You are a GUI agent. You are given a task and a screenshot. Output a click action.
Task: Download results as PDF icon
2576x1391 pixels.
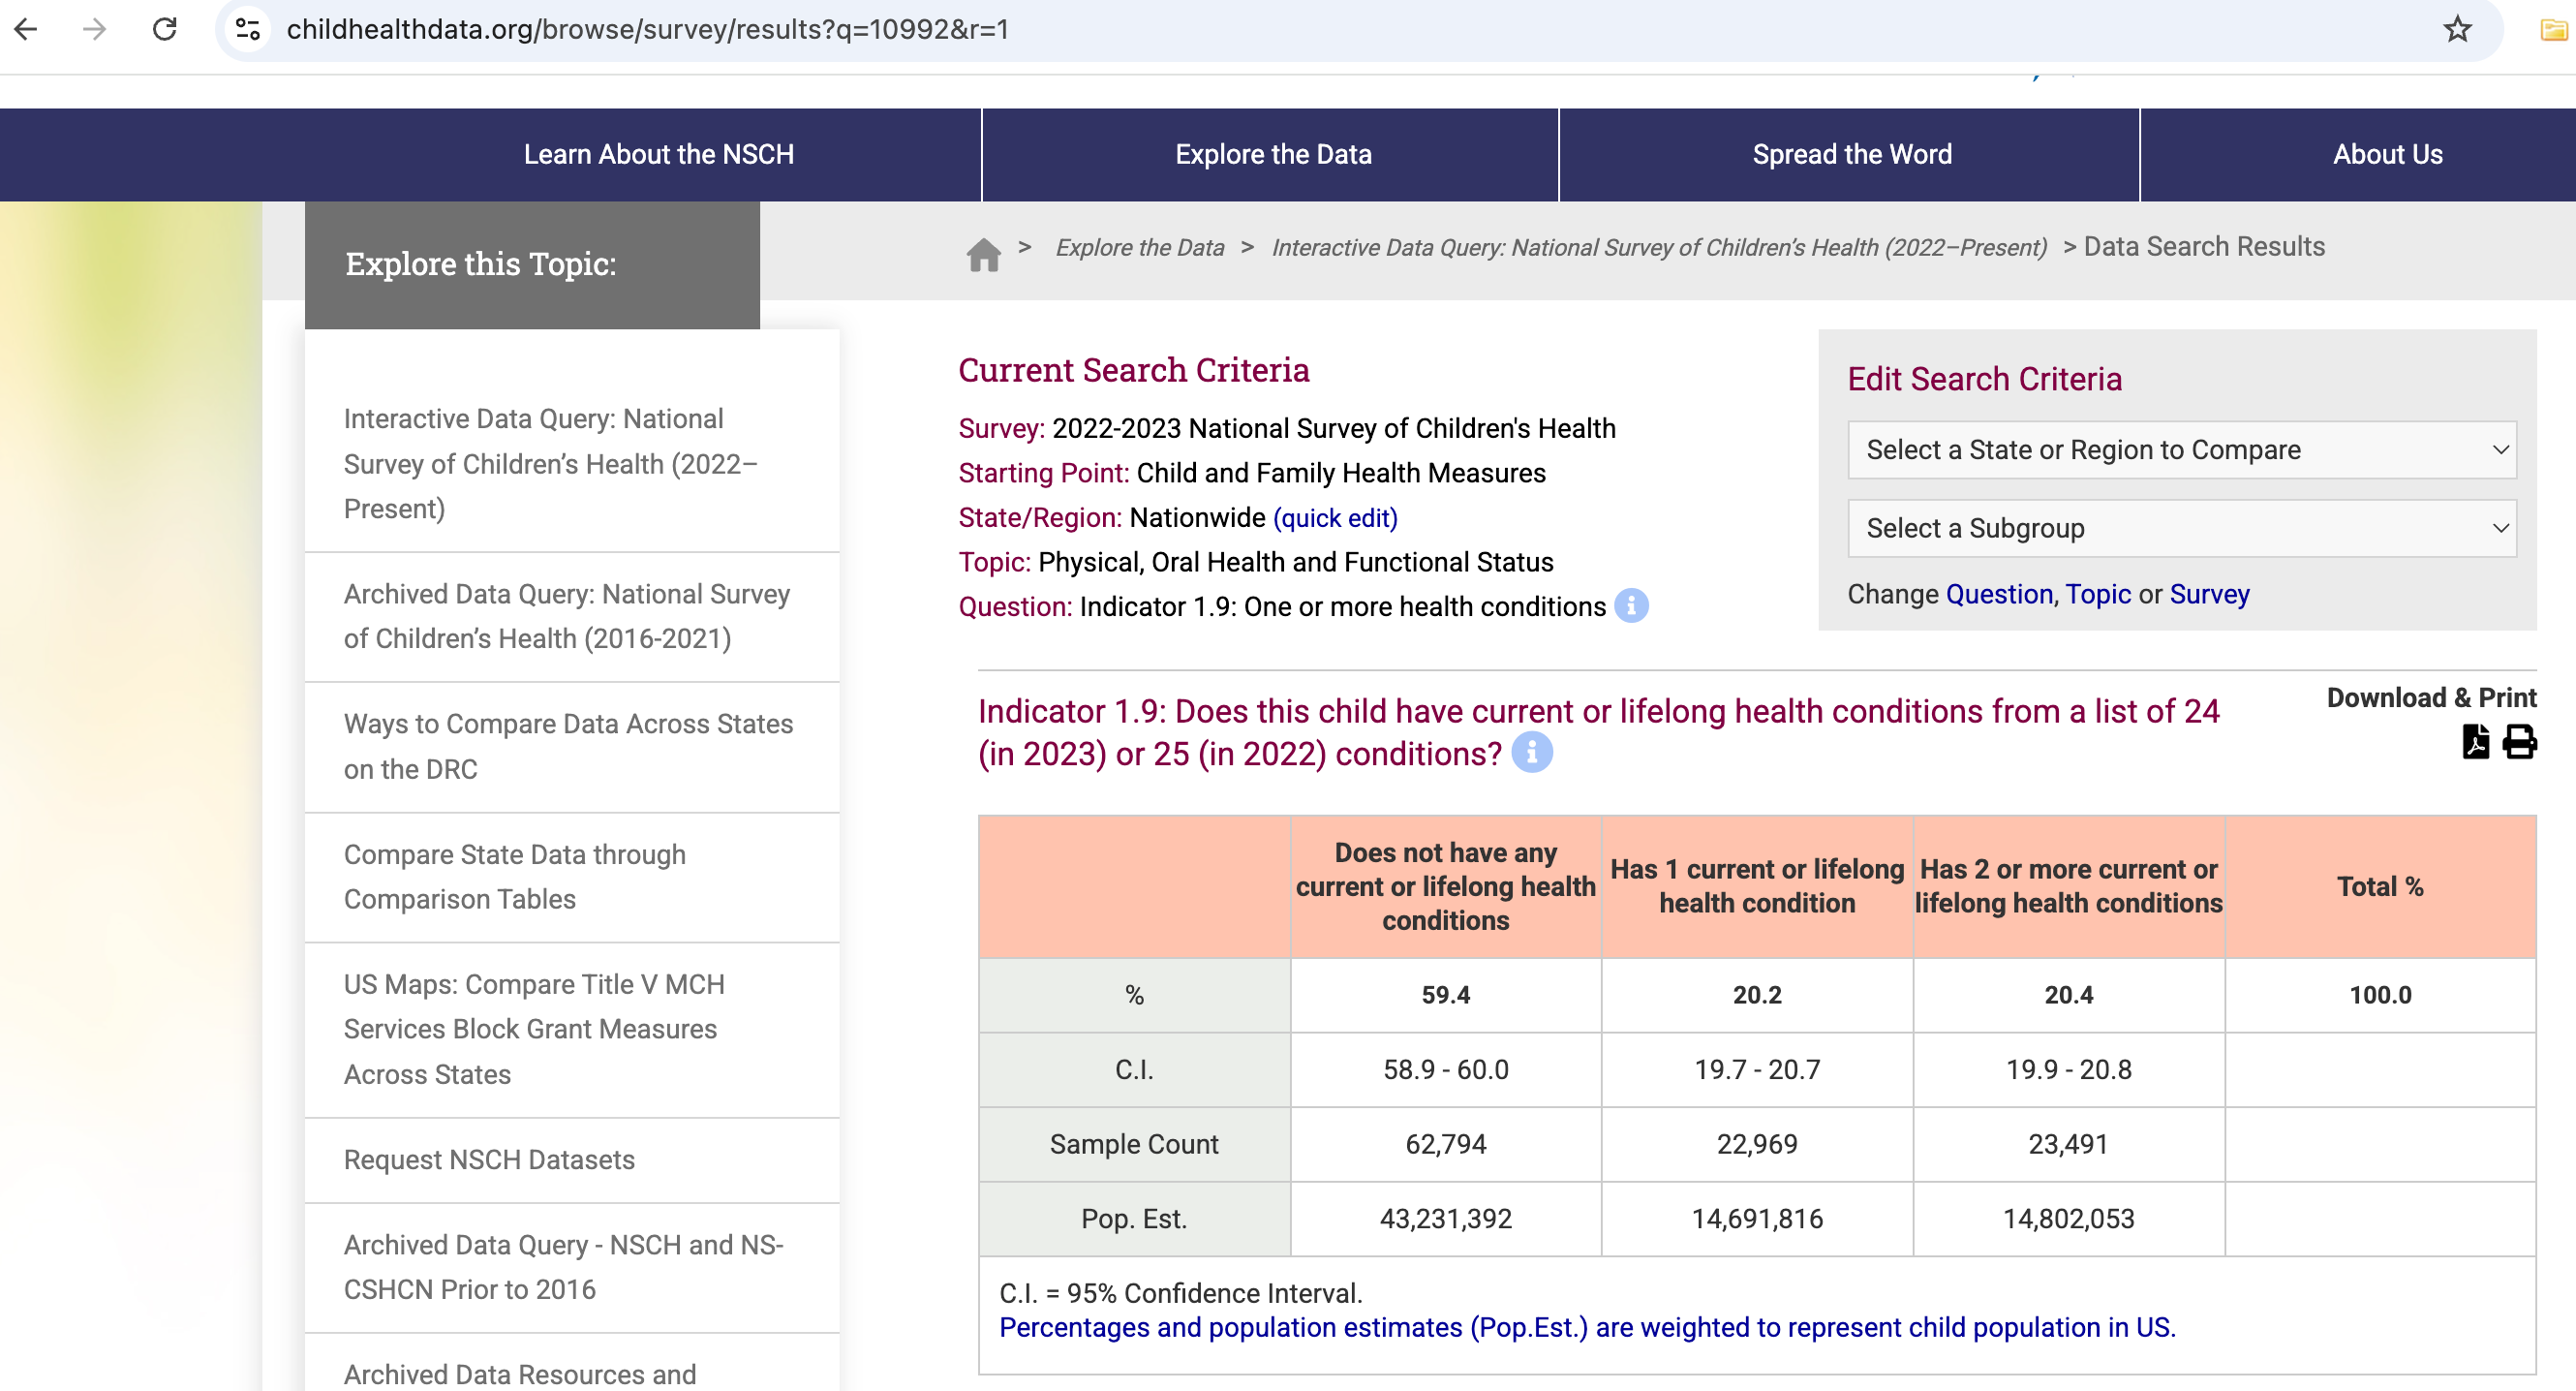tap(2475, 741)
